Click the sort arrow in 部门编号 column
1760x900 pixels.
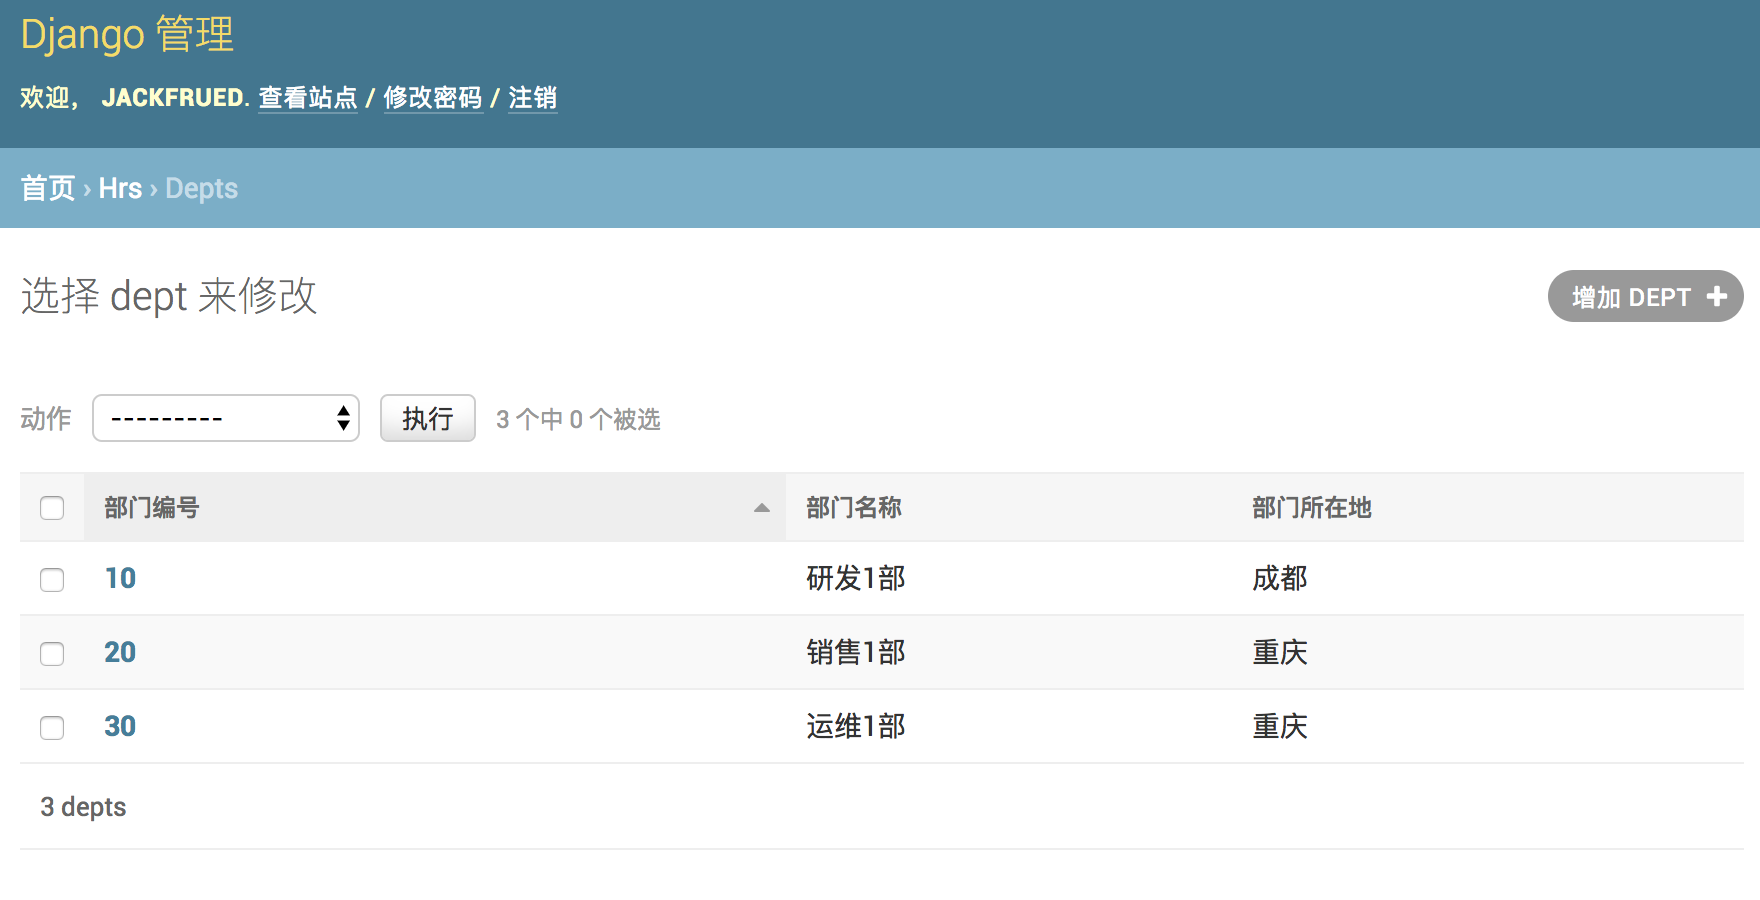(x=761, y=508)
